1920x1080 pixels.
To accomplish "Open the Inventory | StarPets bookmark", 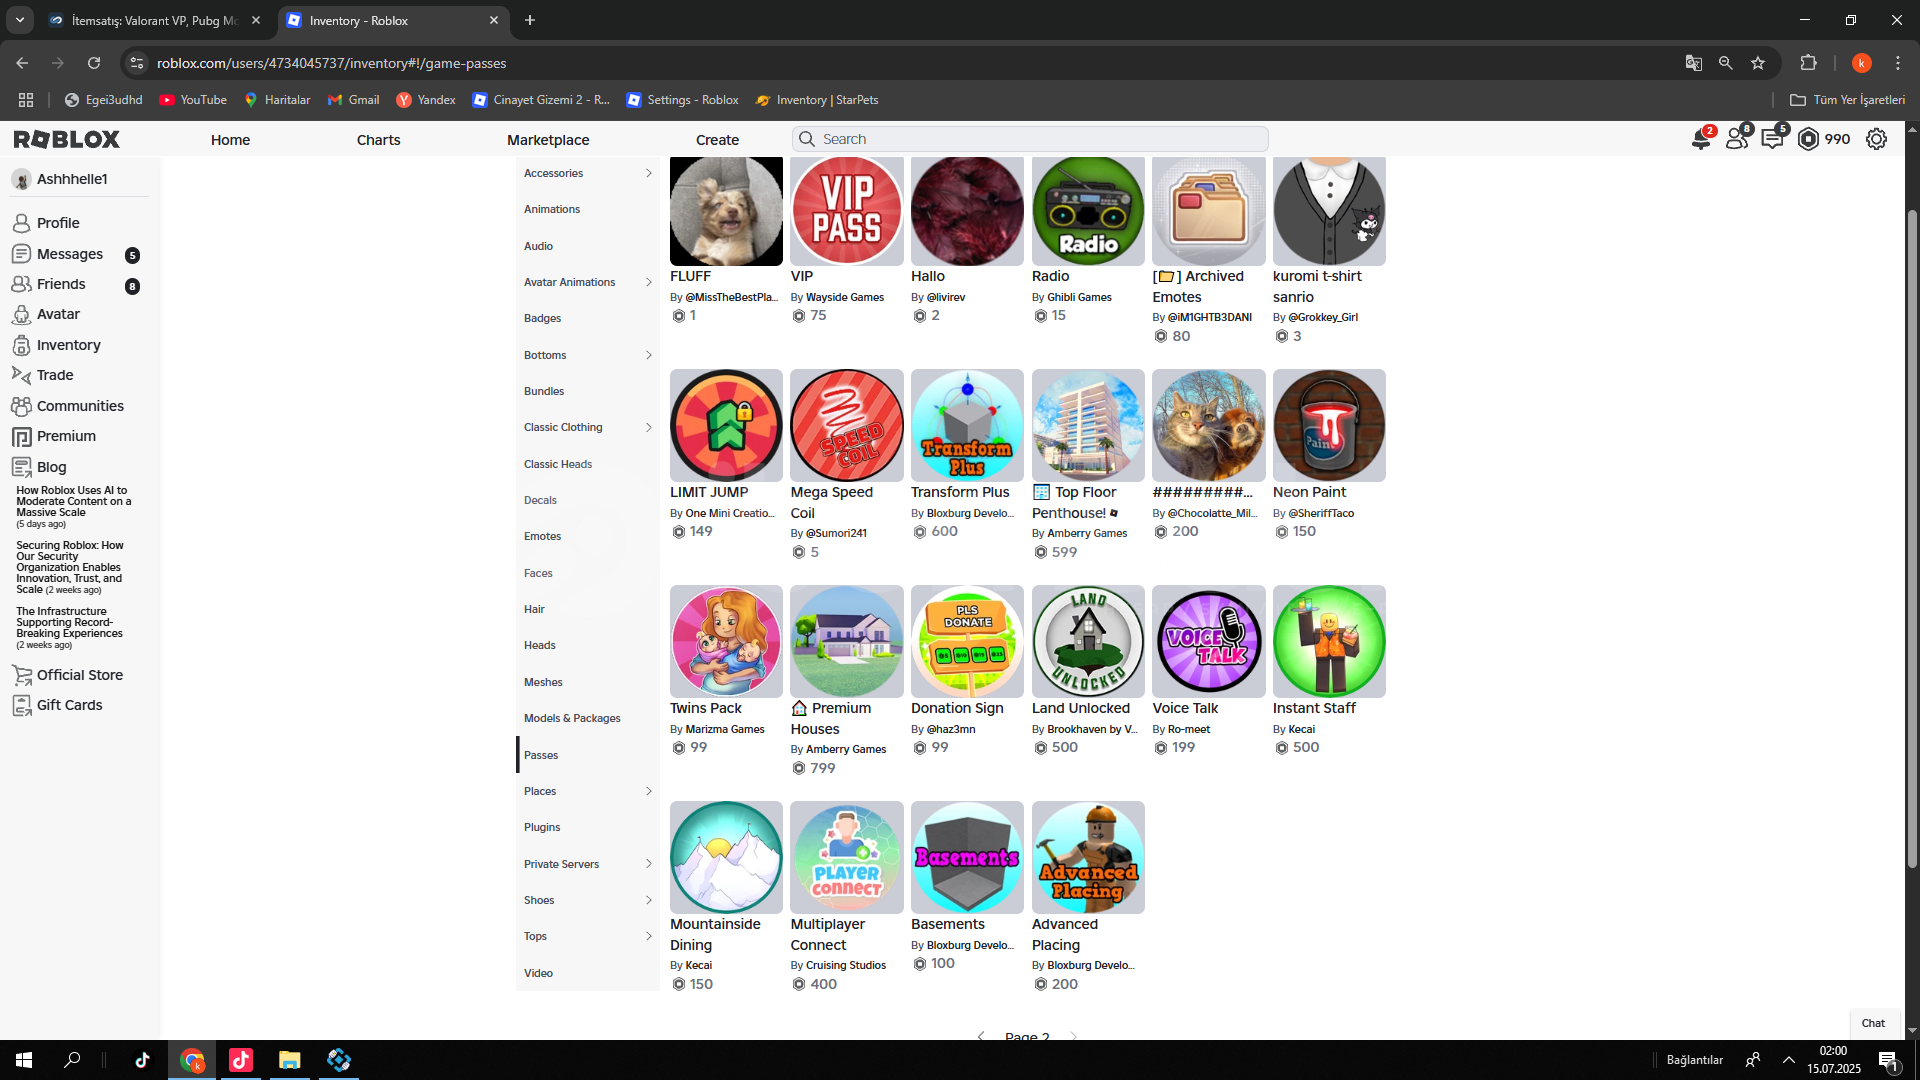I will click(x=817, y=100).
